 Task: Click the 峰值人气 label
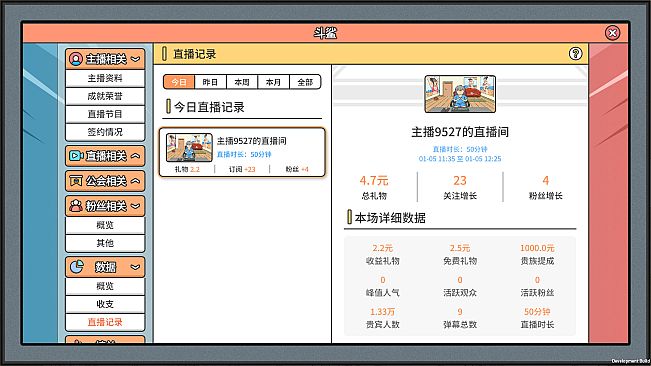[382, 293]
